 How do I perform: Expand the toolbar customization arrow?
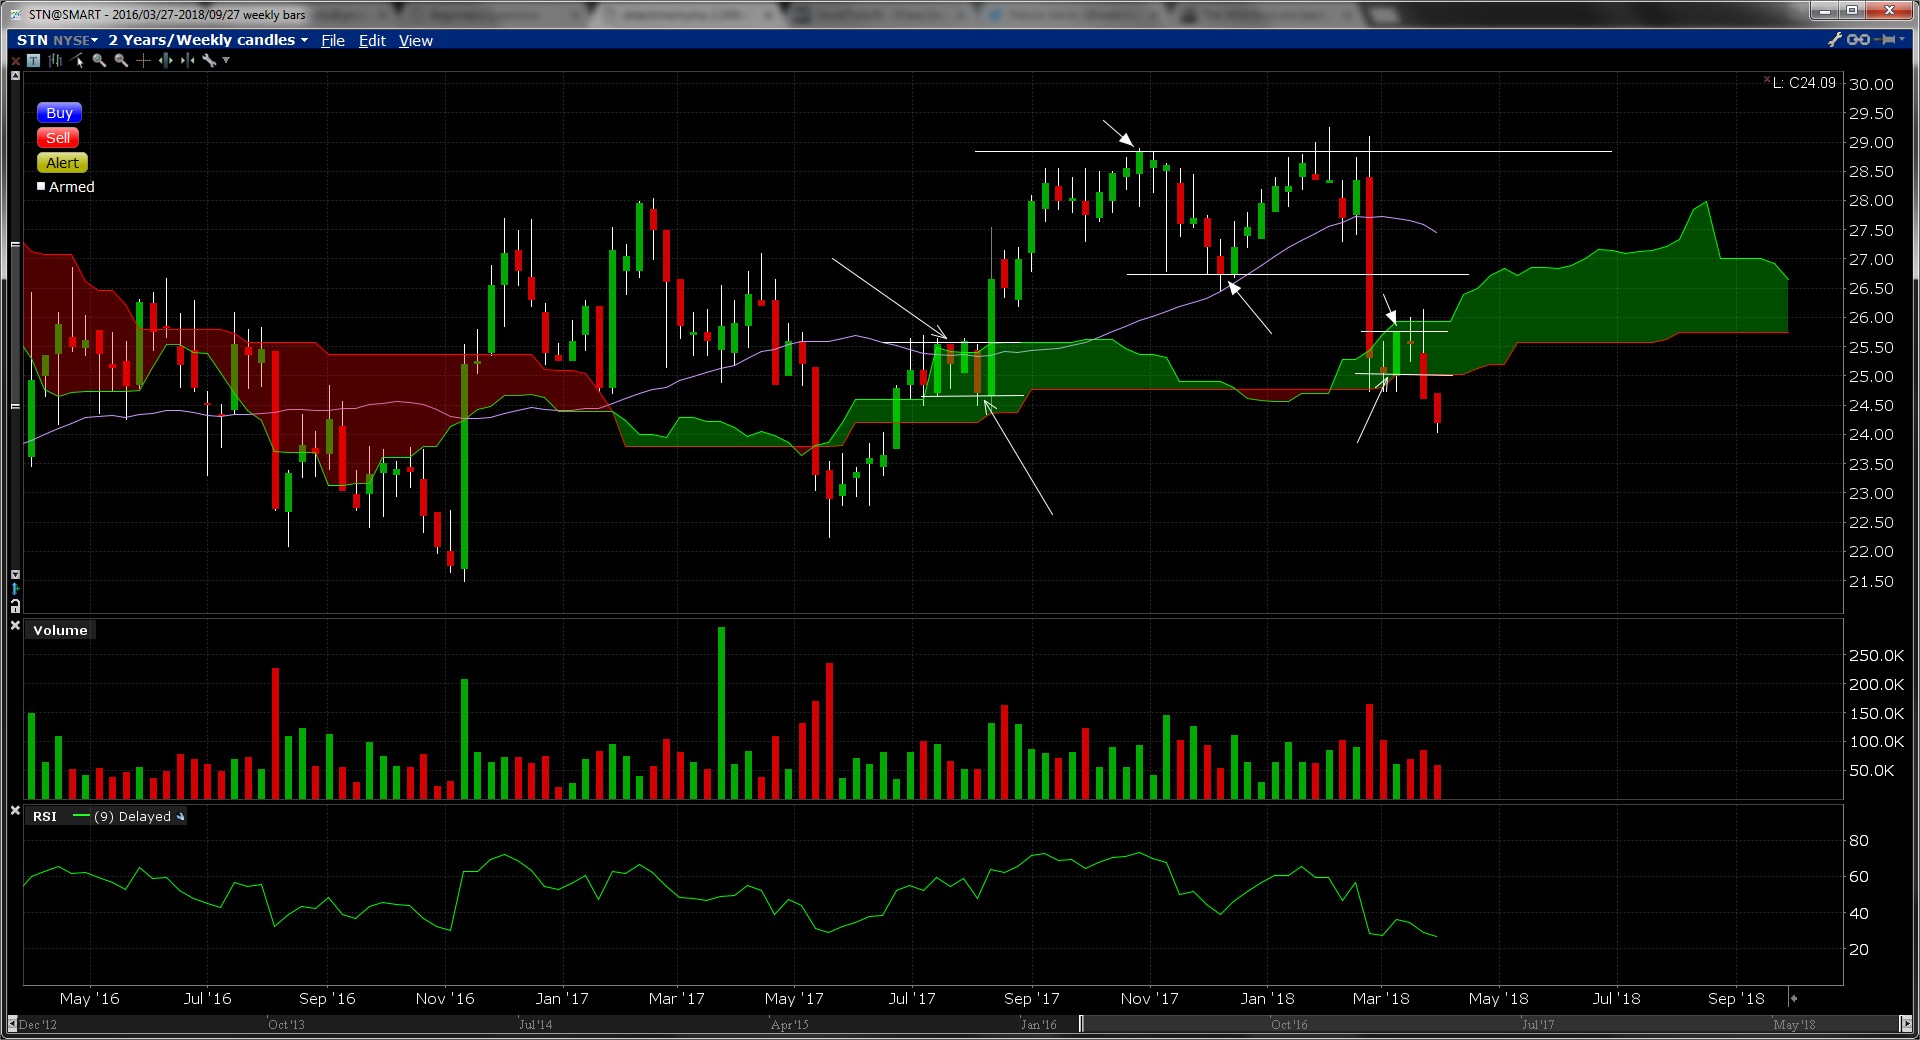226,61
